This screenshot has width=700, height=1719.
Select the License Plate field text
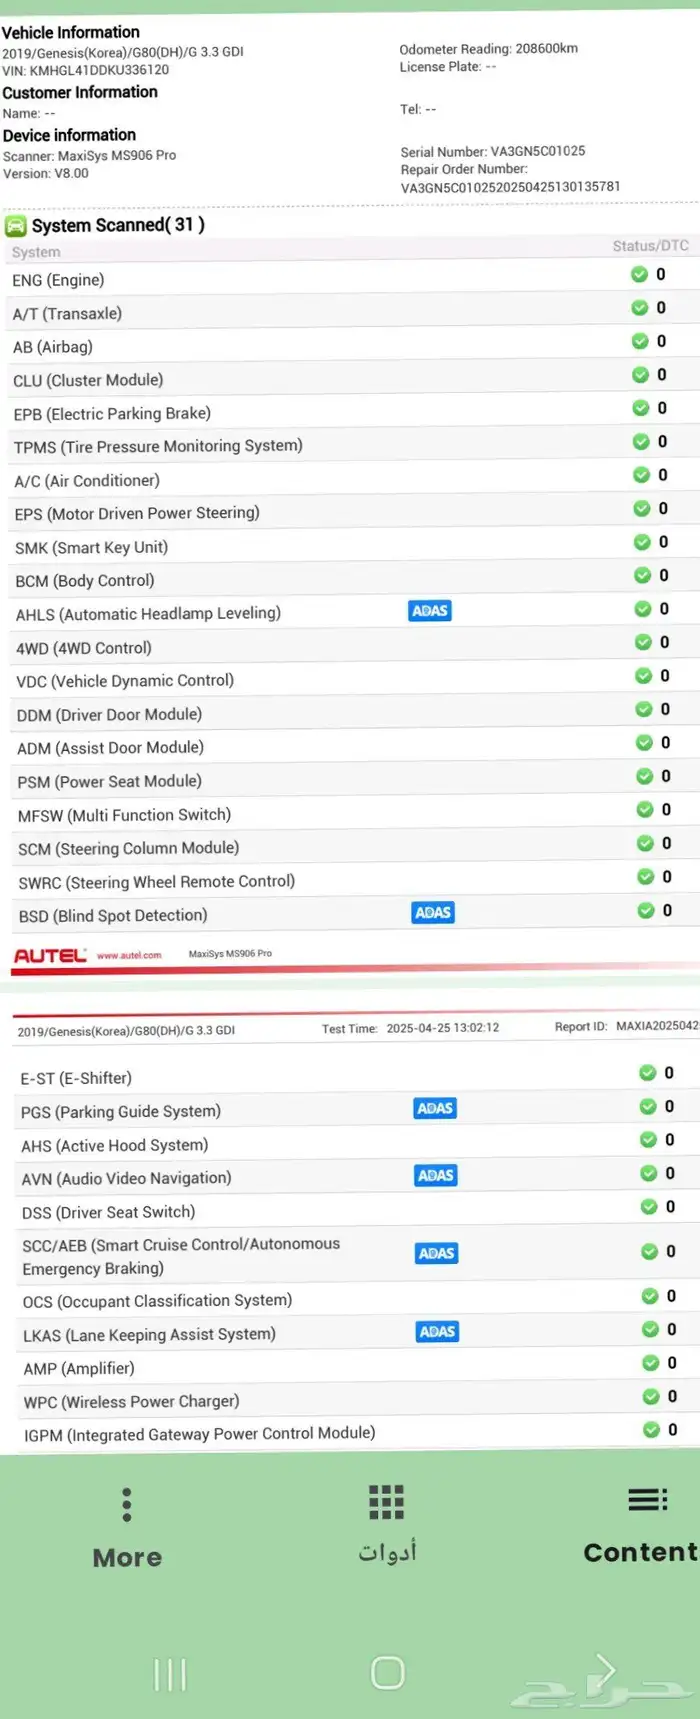(x=448, y=67)
